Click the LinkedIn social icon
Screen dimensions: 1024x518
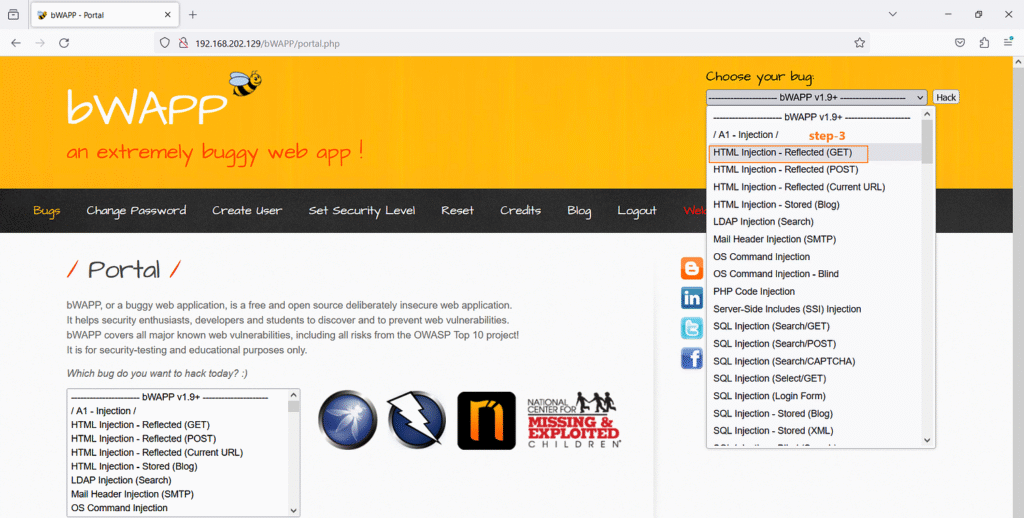click(x=692, y=298)
